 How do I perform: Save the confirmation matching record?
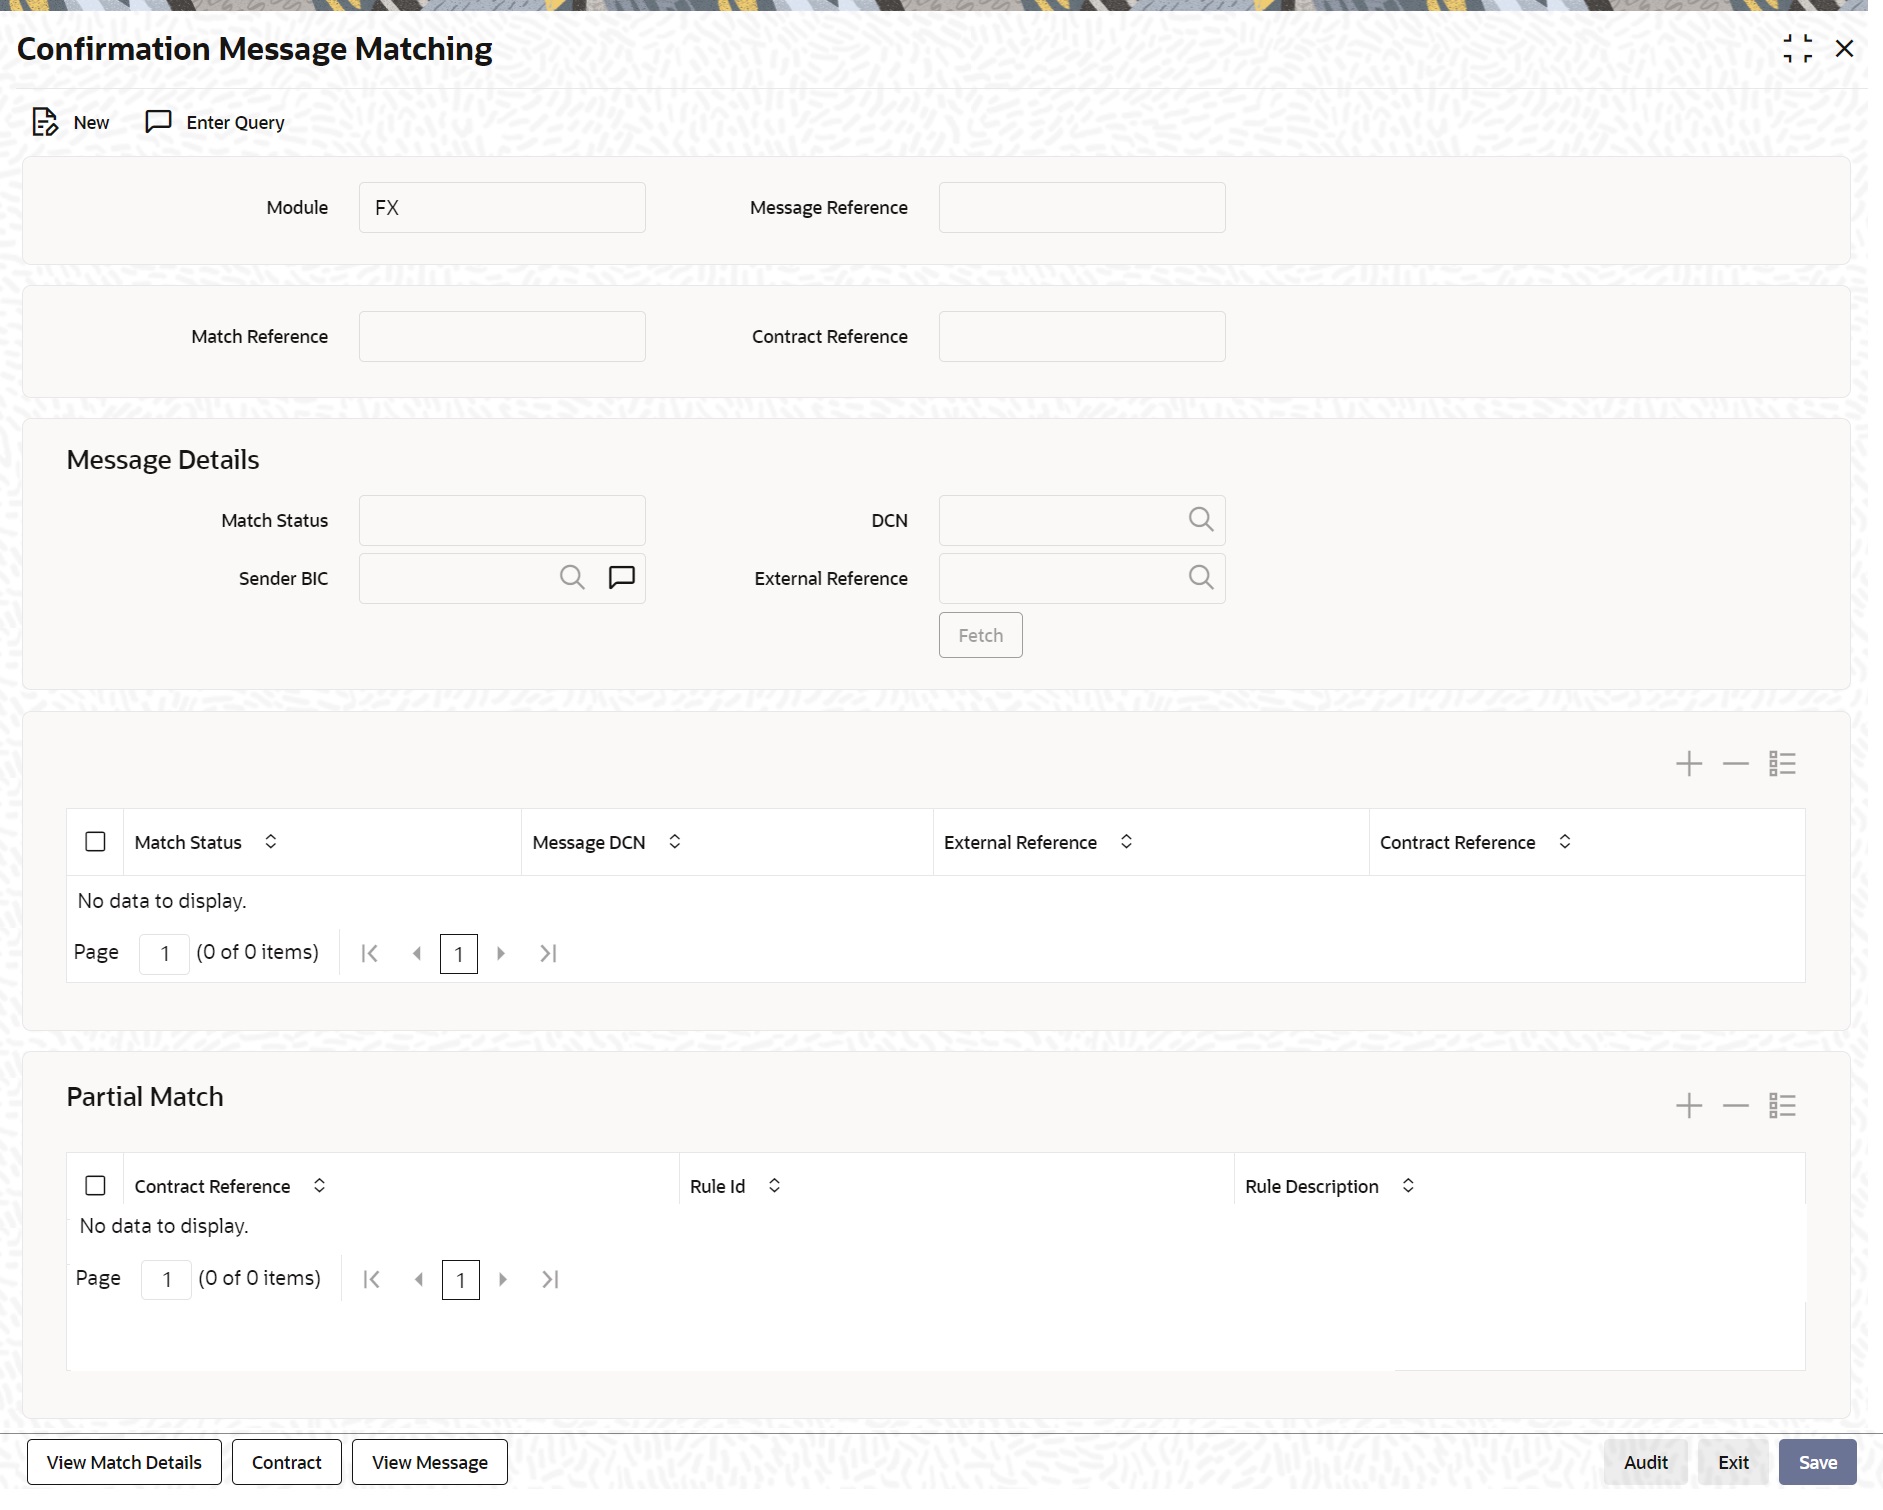(1817, 1462)
